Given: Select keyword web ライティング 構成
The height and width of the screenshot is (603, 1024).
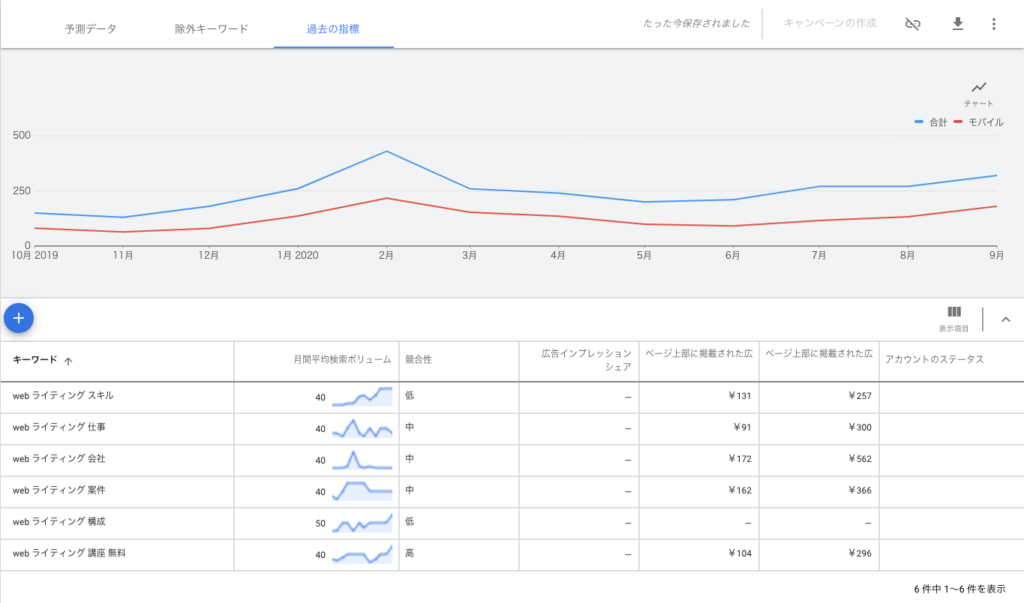Looking at the screenshot, I should pos(59,521).
